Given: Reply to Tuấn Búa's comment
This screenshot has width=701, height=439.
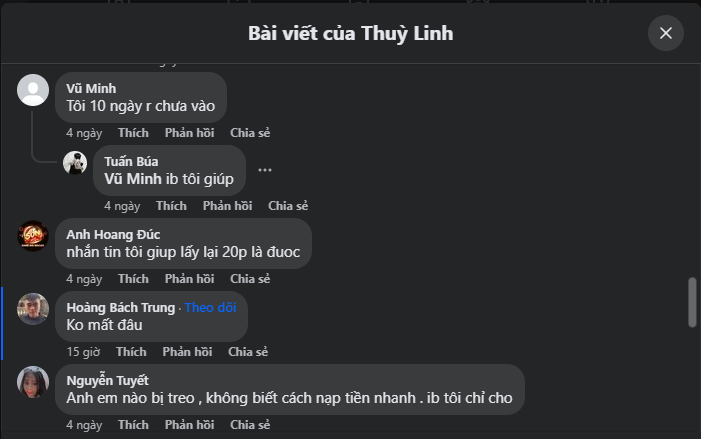Looking at the screenshot, I should [227, 206].
